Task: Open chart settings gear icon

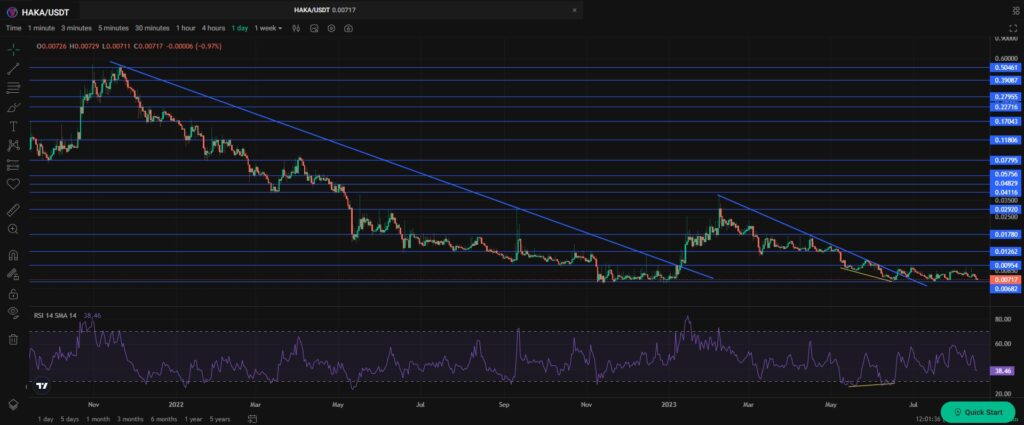Action: (331, 28)
